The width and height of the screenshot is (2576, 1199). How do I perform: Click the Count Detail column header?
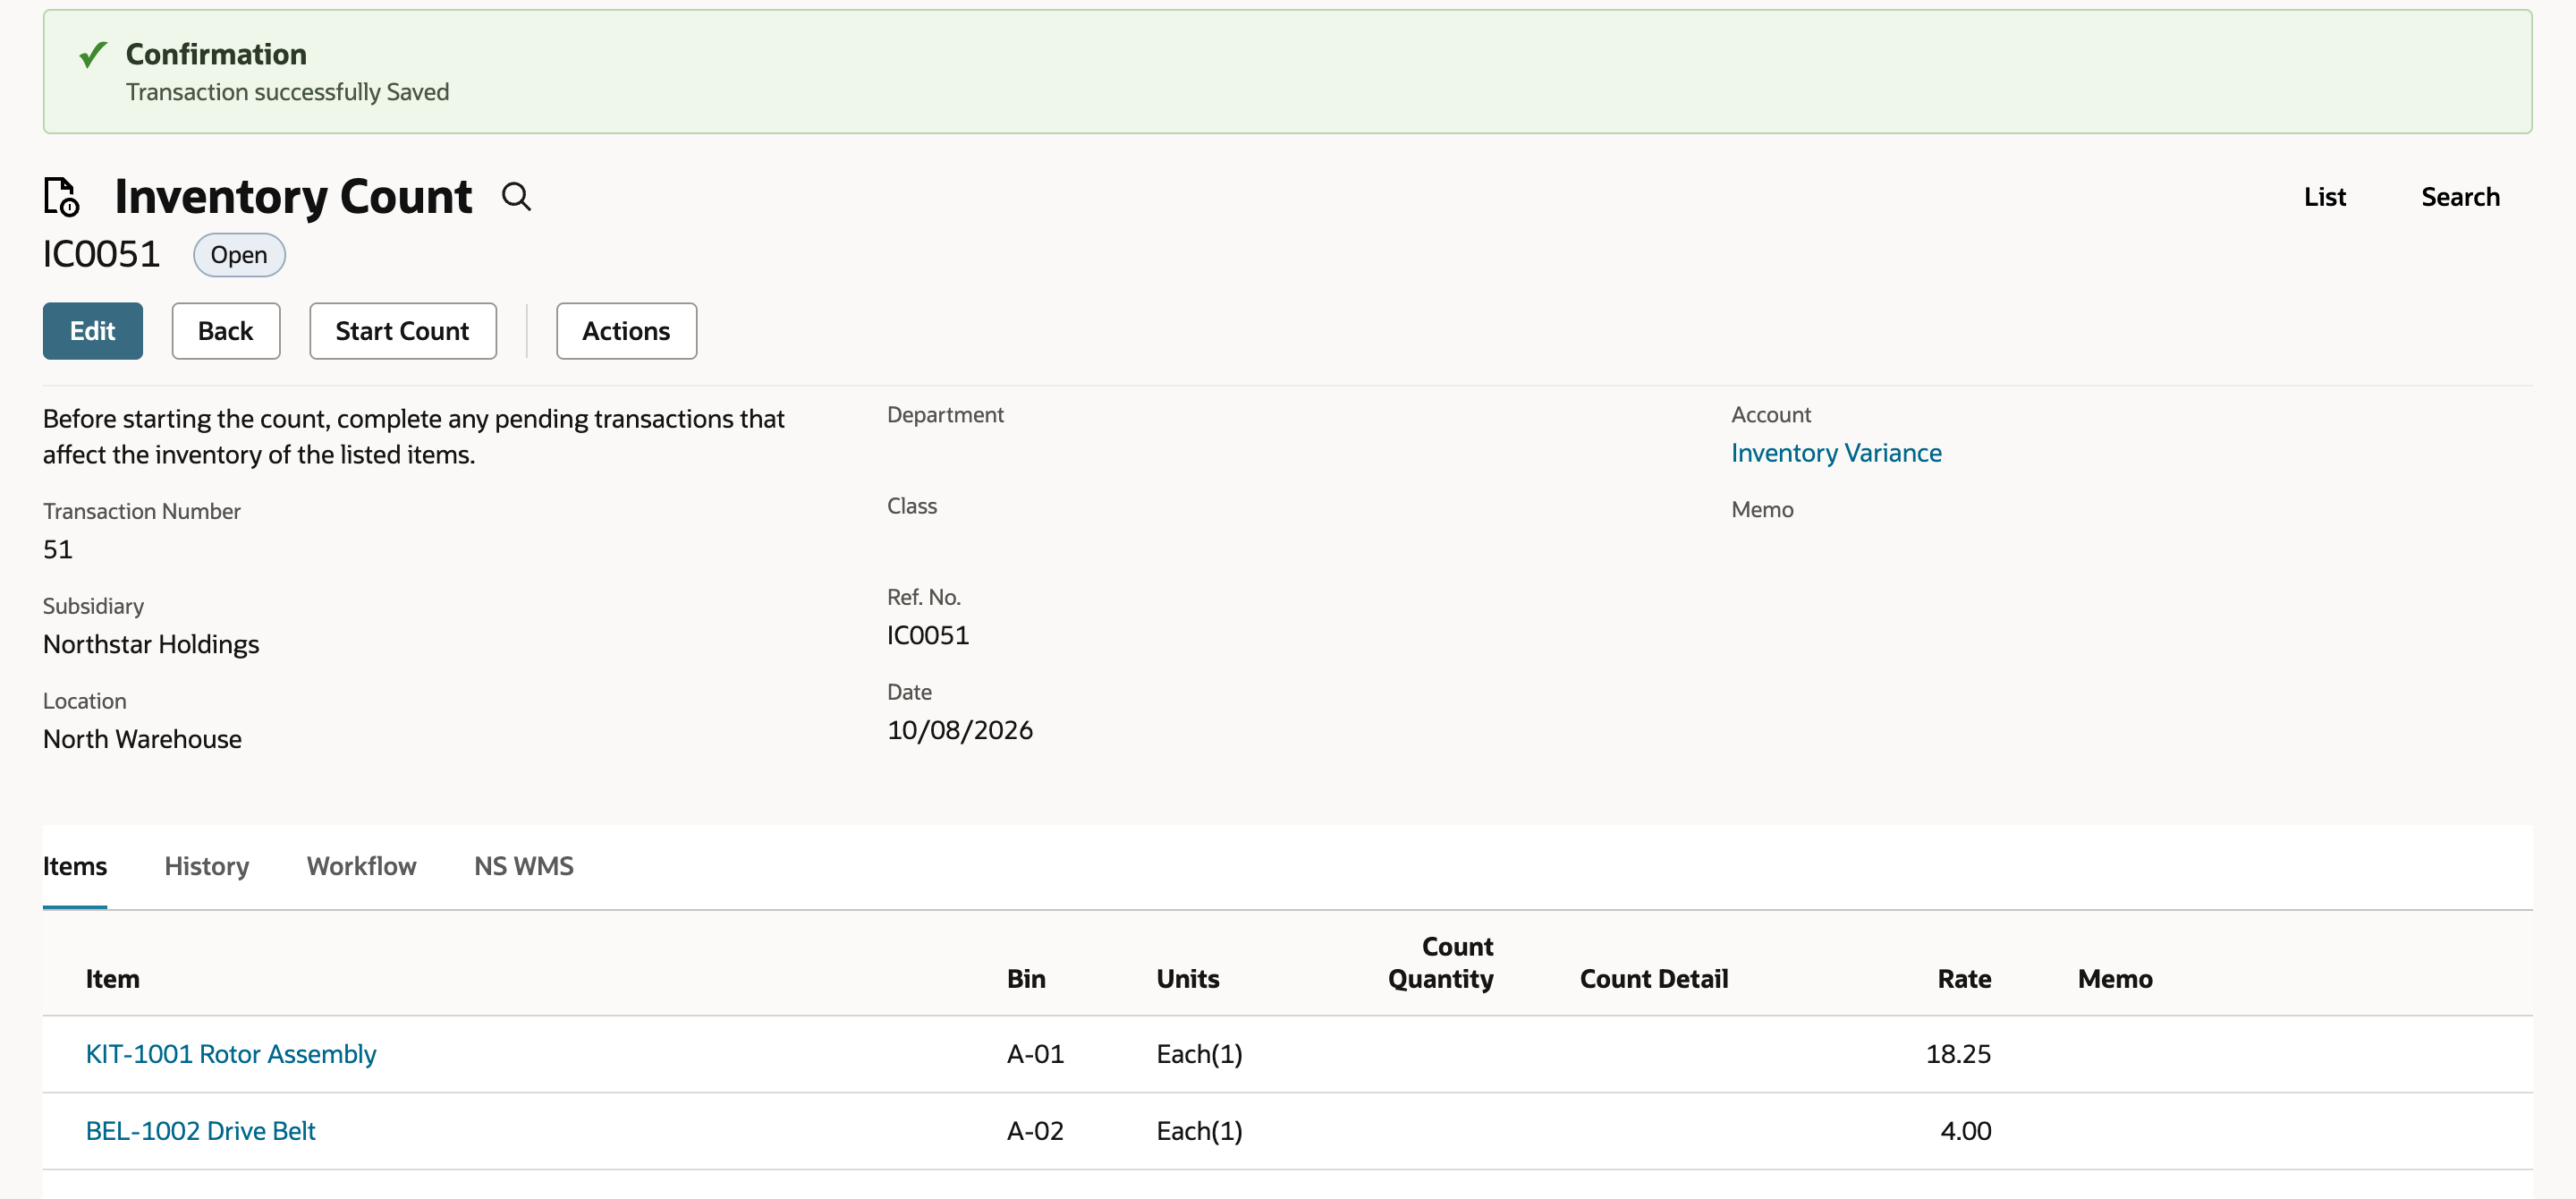click(x=1654, y=979)
